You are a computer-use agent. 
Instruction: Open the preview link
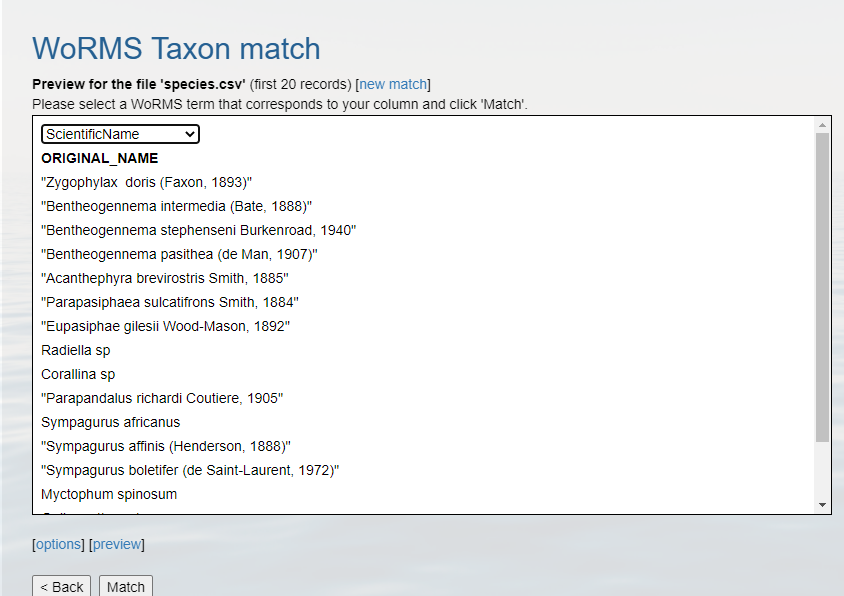[x=117, y=544]
